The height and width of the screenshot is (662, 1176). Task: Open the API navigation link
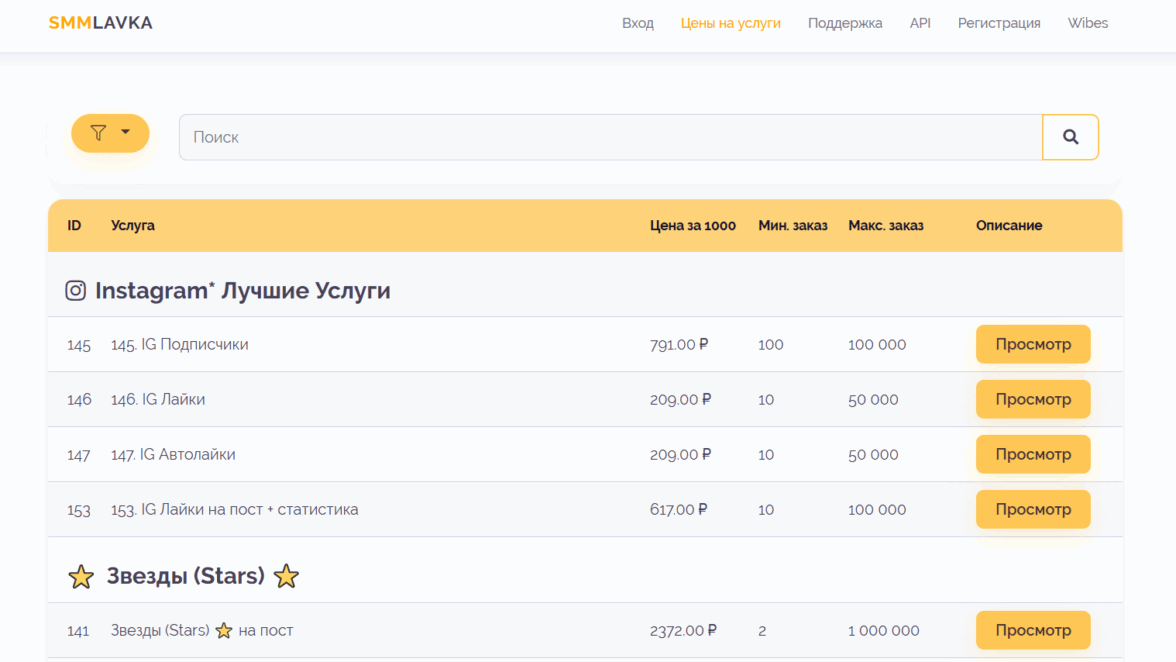(920, 23)
